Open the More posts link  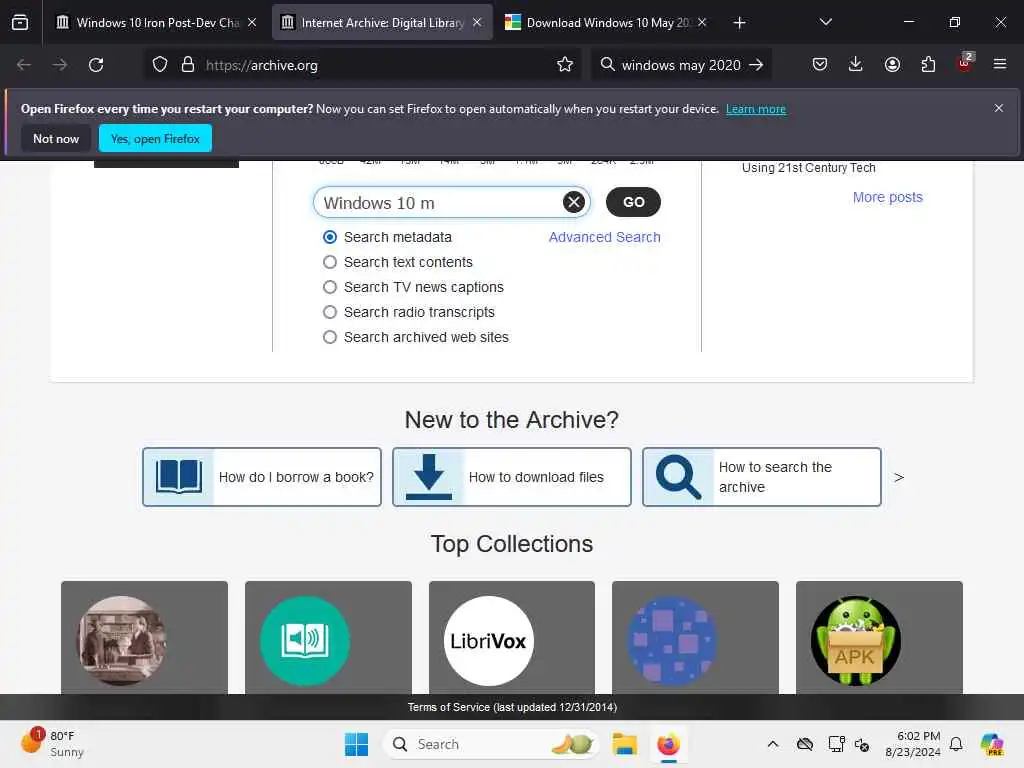click(x=888, y=197)
